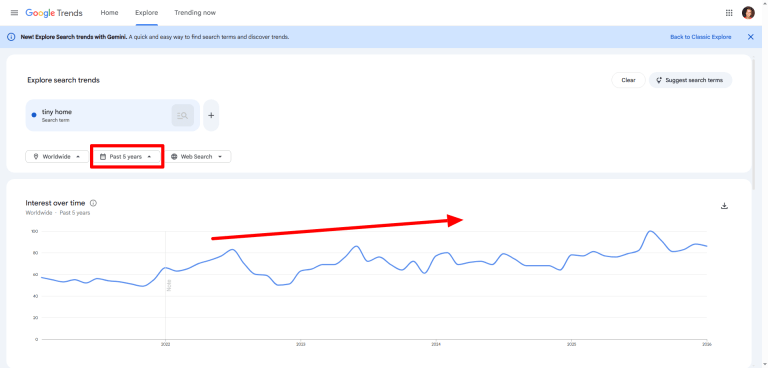Click the Interest over time title

55,203
